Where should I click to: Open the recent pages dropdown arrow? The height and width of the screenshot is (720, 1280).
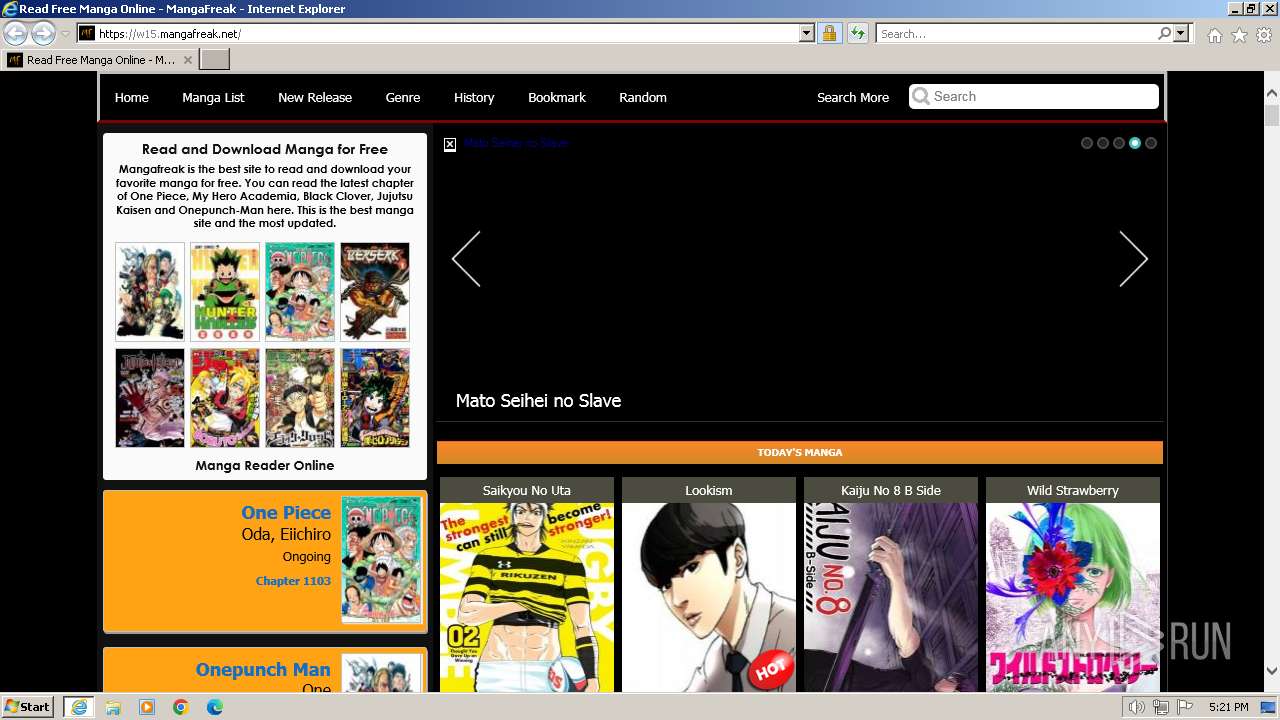coord(65,34)
